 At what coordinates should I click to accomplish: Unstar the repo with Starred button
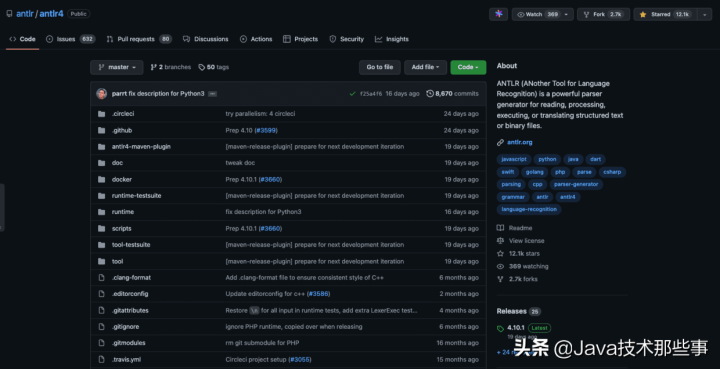pyautogui.click(x=665, y=14)
